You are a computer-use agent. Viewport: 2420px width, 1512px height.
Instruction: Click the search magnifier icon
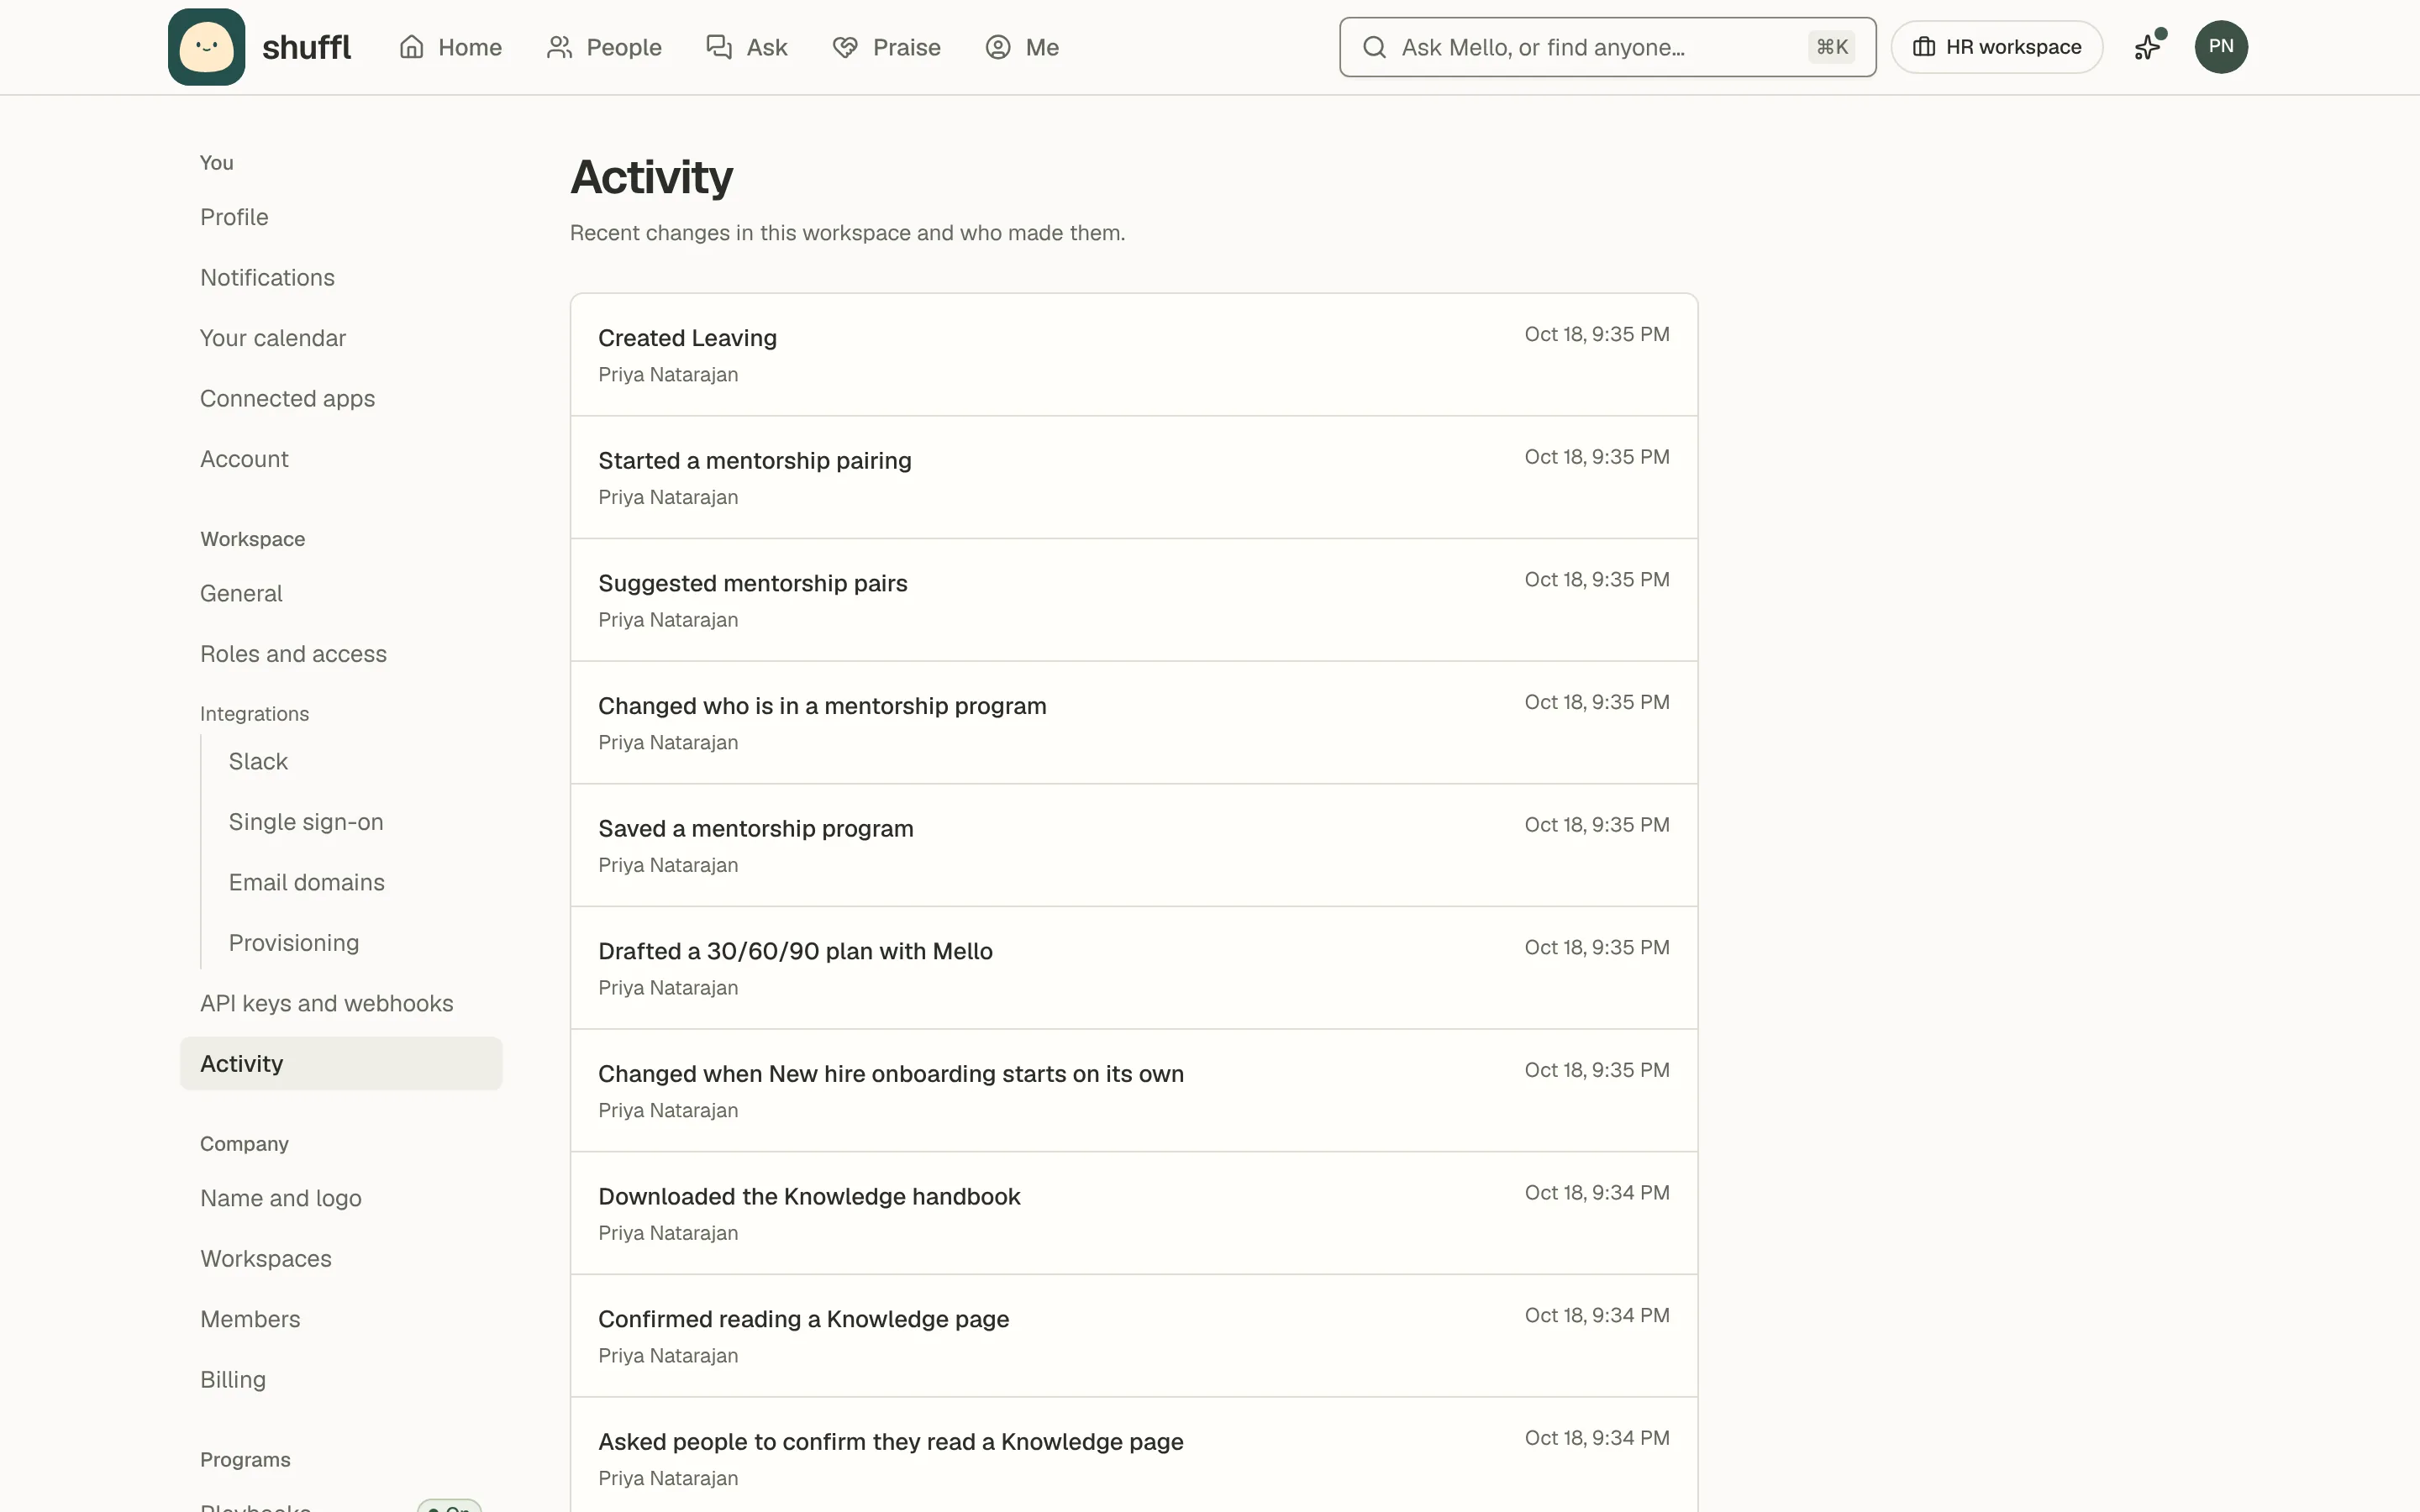(1375, 47)
